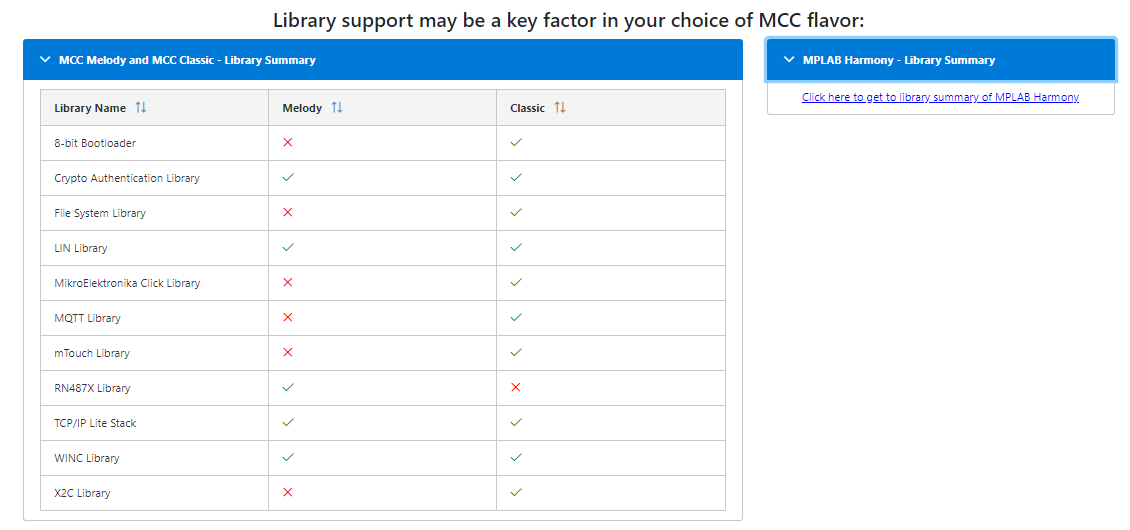Click the MPLAB Harmony - Library Summary header
Viewport: 1130px width, 530px height.
(x=898, y=60)
